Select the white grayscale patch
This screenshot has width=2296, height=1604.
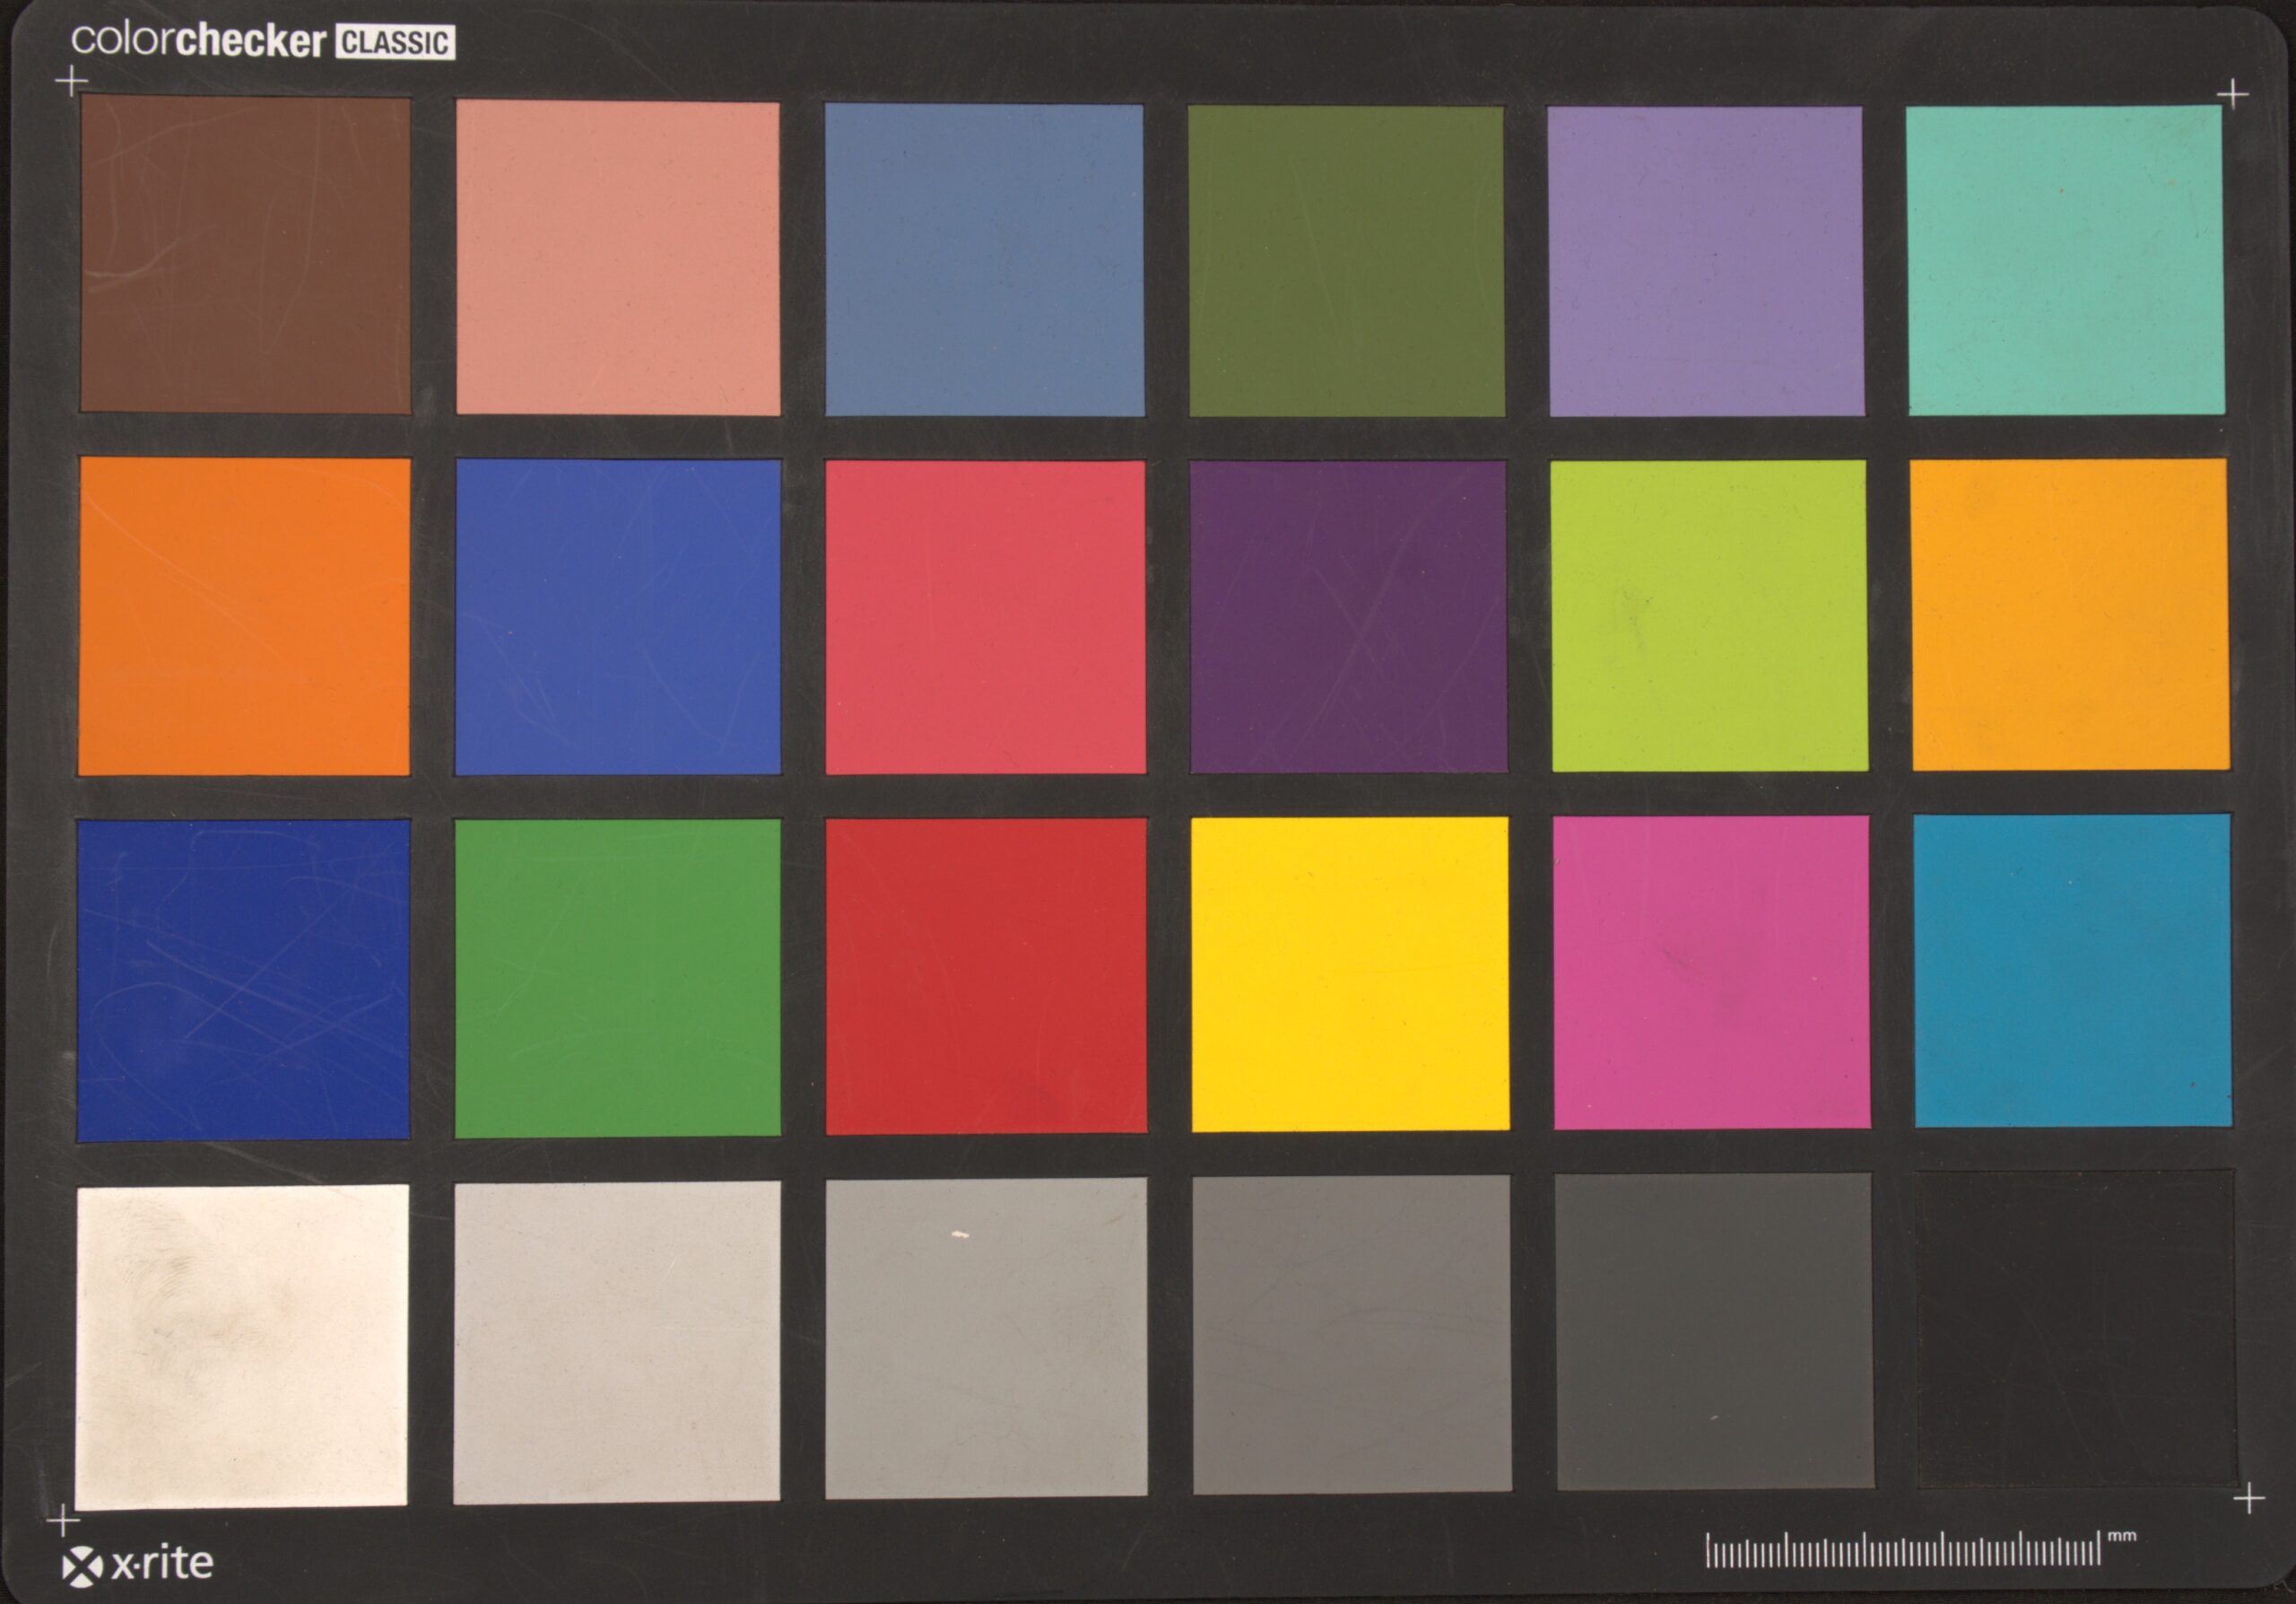tap(242, 1346)
